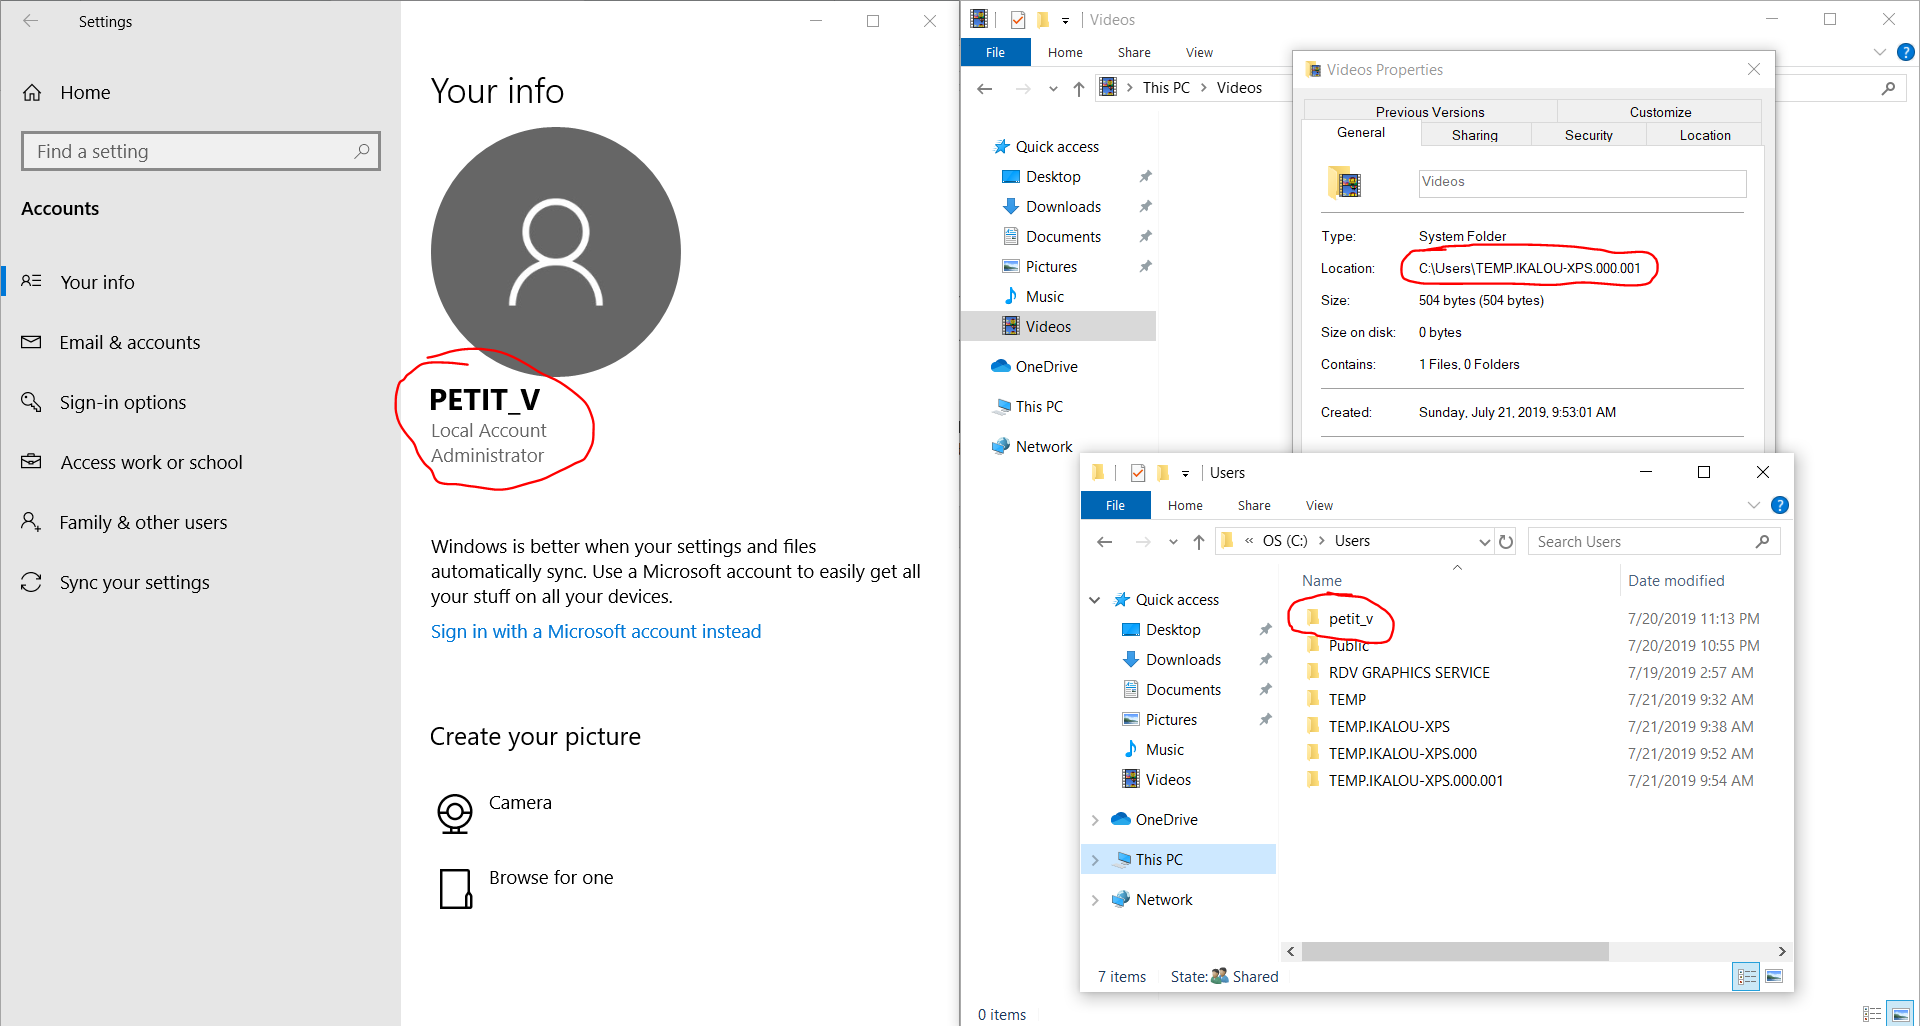The height and width of the screenshot is (1026, 1920).
Task: Click the horizontal scrollbar in Users window
Action: click(x=1455, y=951)
